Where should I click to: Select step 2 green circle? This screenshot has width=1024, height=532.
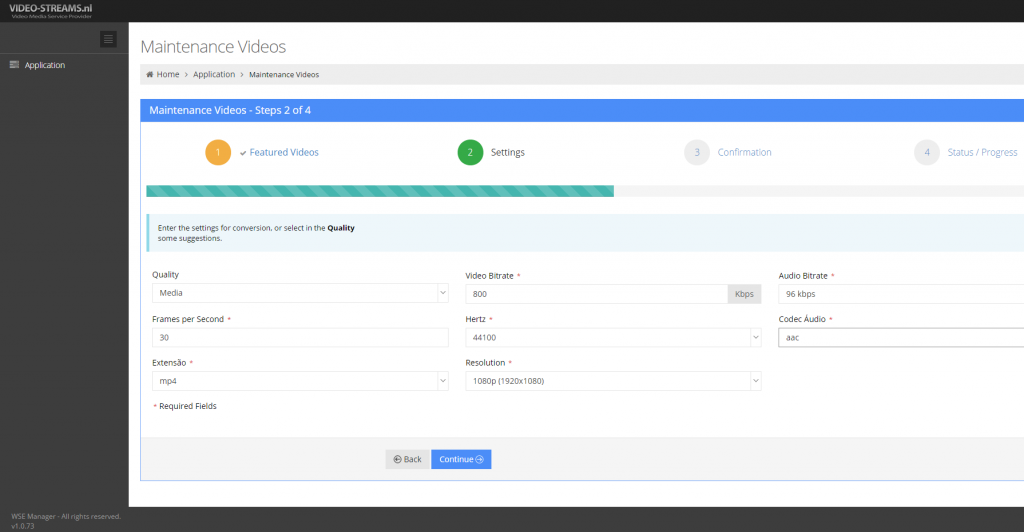470,152
